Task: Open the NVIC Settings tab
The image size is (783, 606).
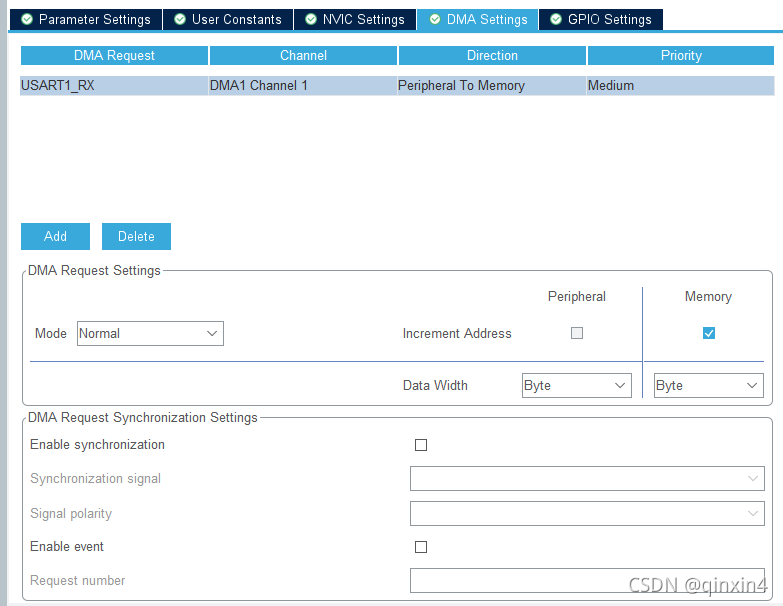Action: (x=355, y=19)
